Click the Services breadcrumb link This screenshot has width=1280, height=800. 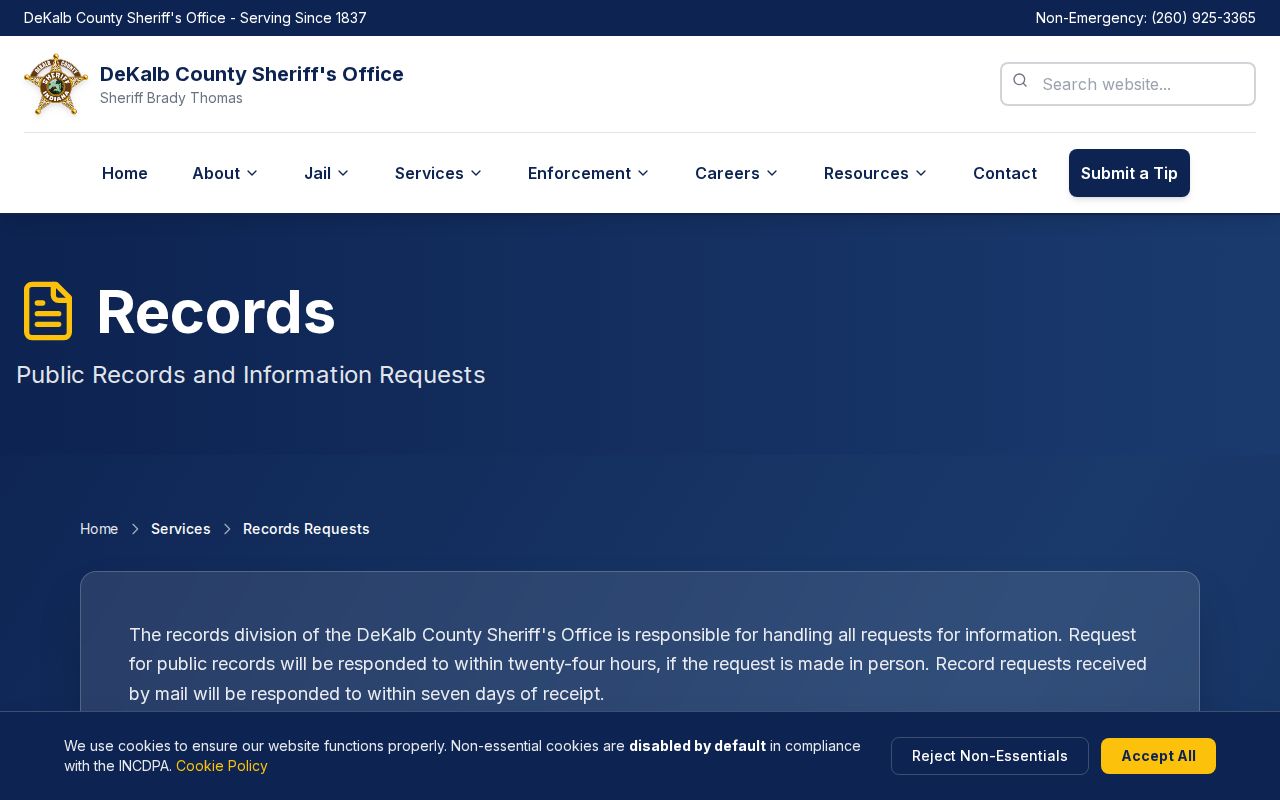181,529
